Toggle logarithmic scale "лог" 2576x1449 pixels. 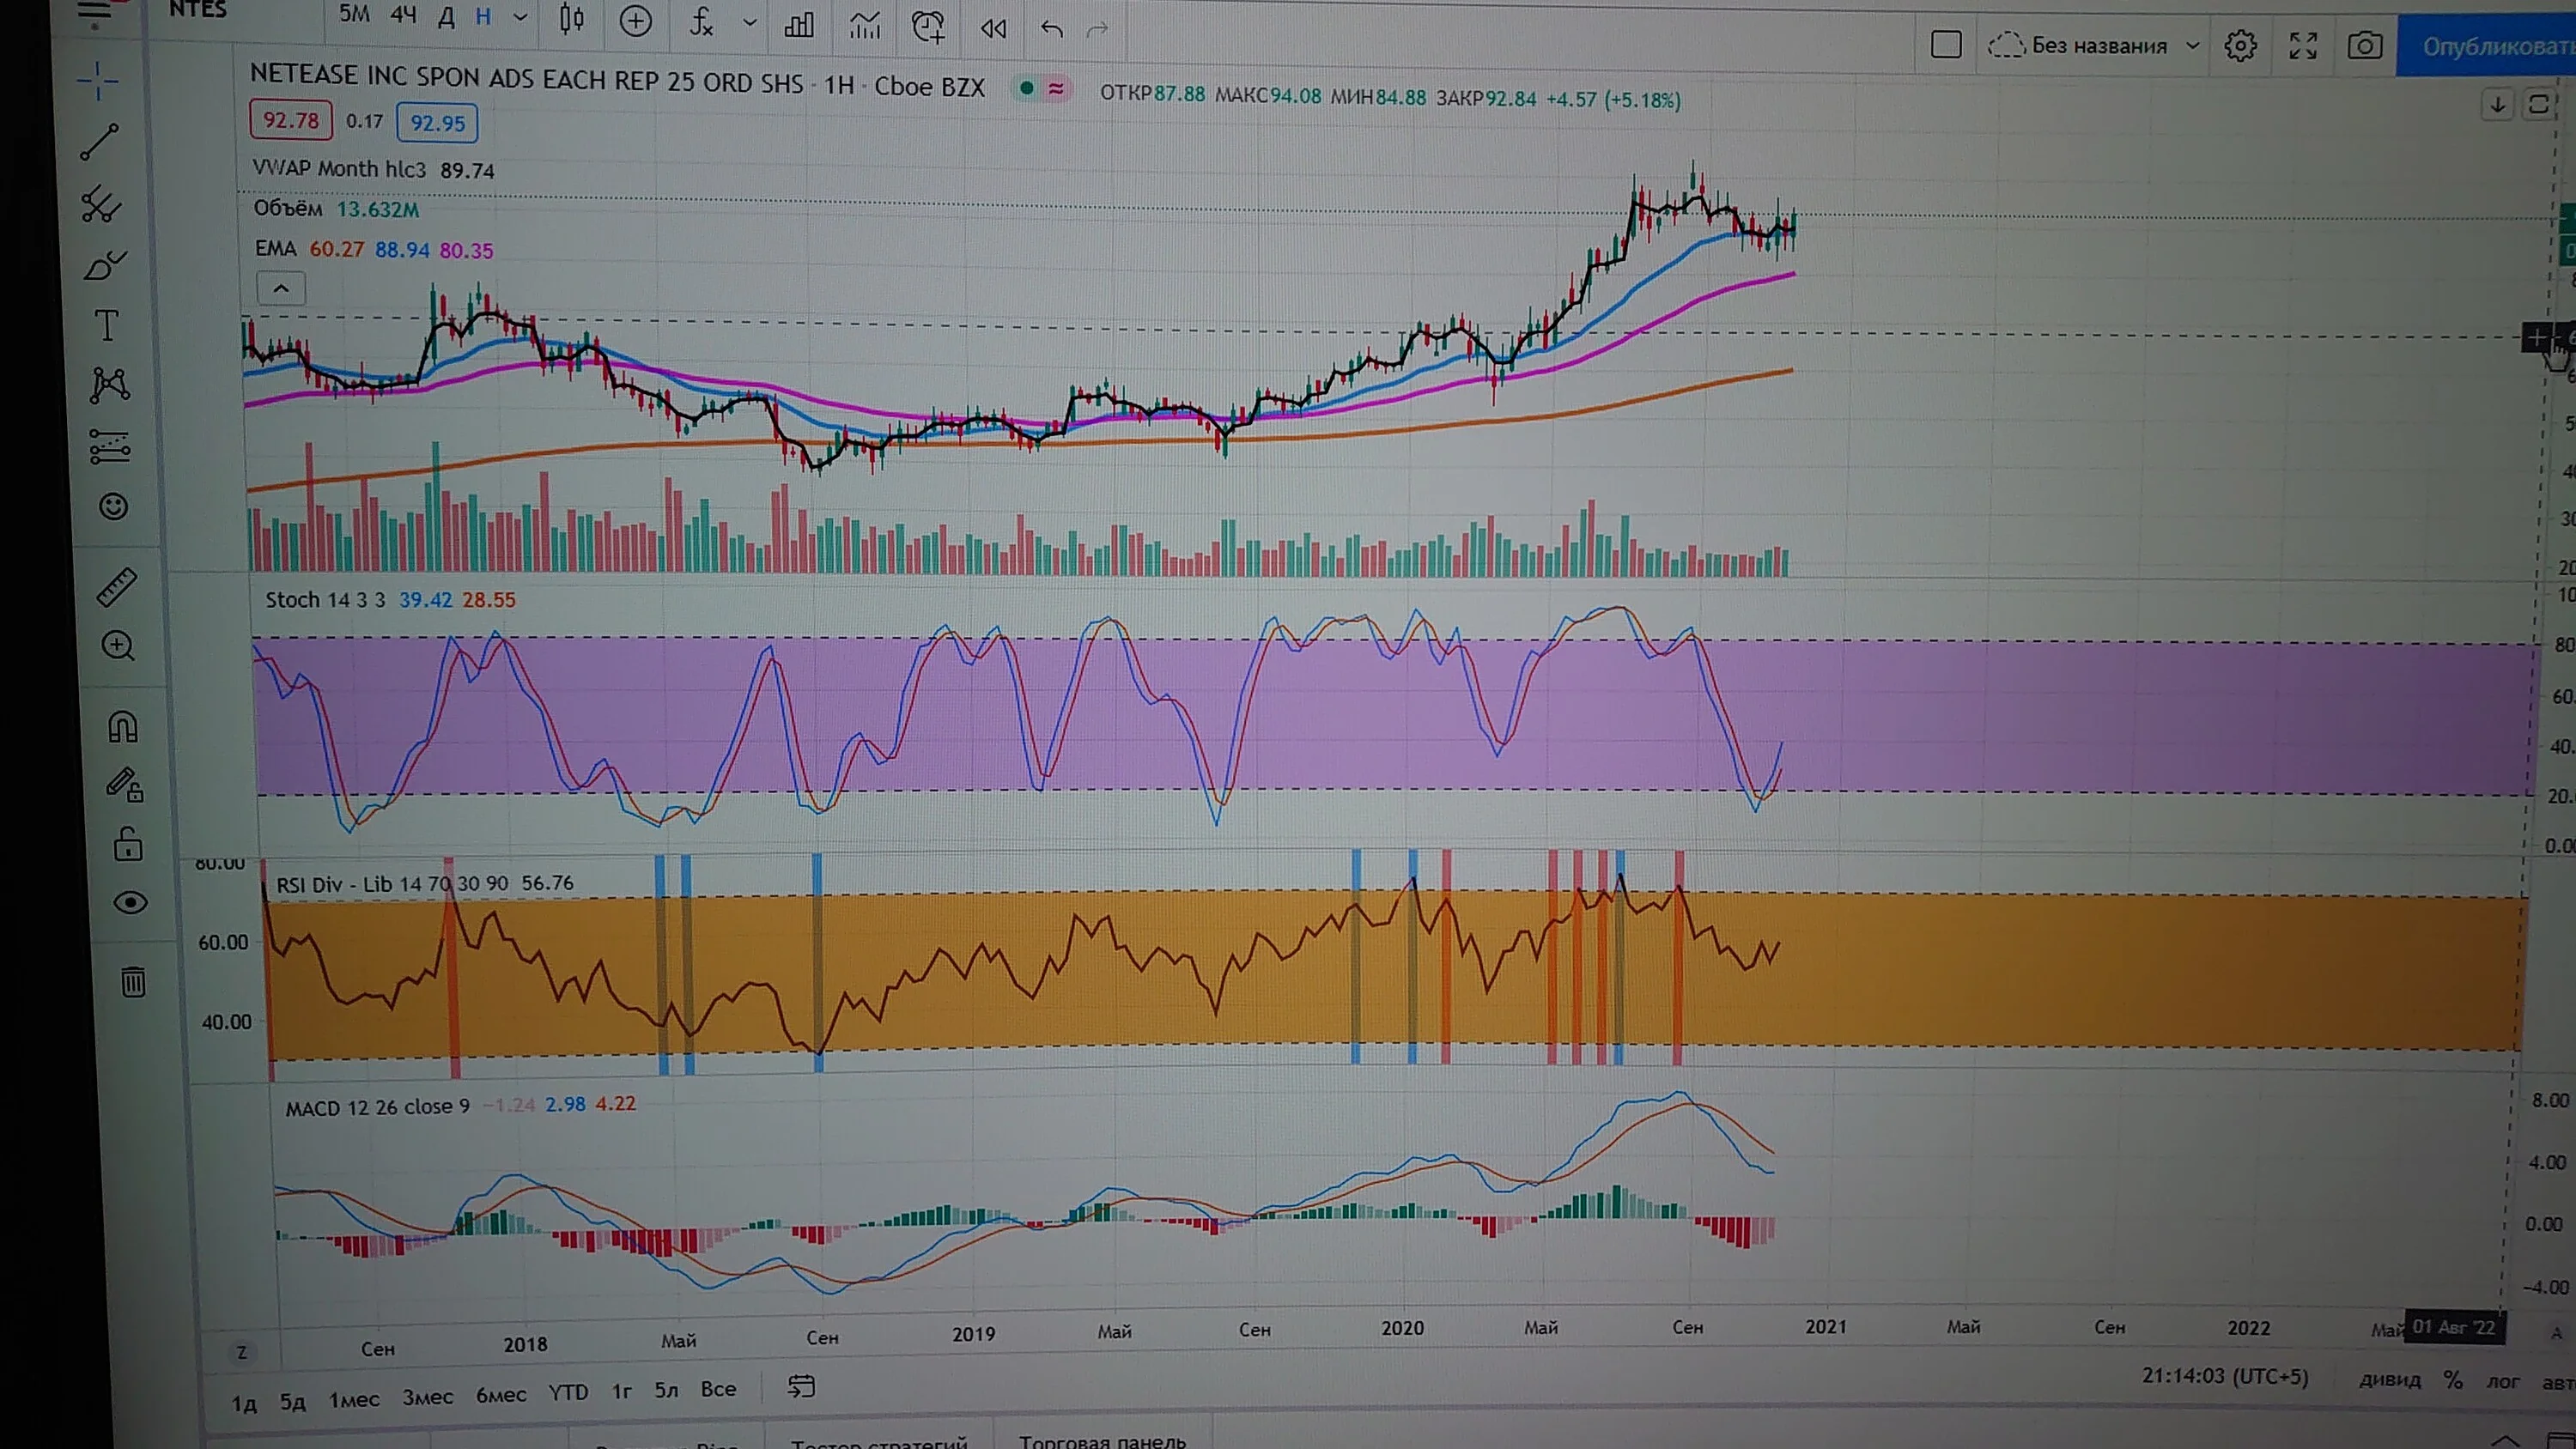coord(2503,1381)
